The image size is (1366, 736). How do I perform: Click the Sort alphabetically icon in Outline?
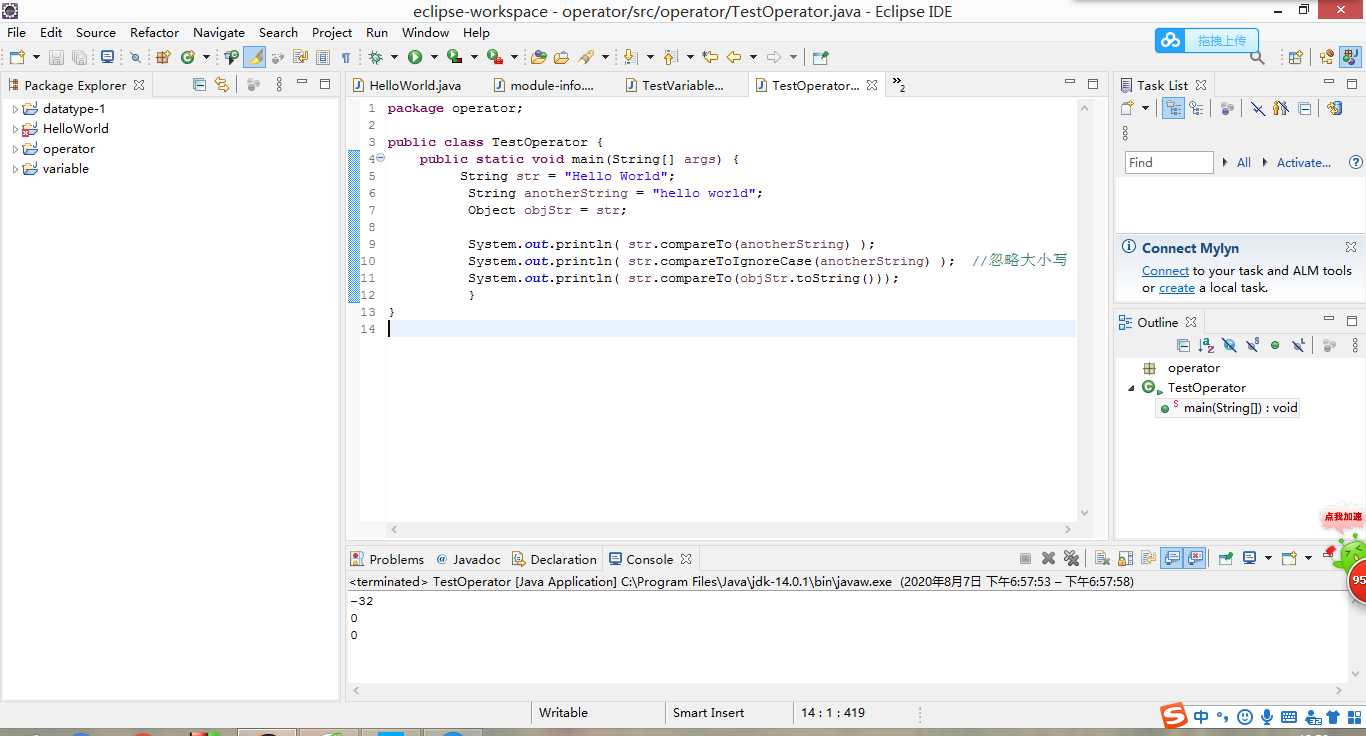[x=1206, y=345]
